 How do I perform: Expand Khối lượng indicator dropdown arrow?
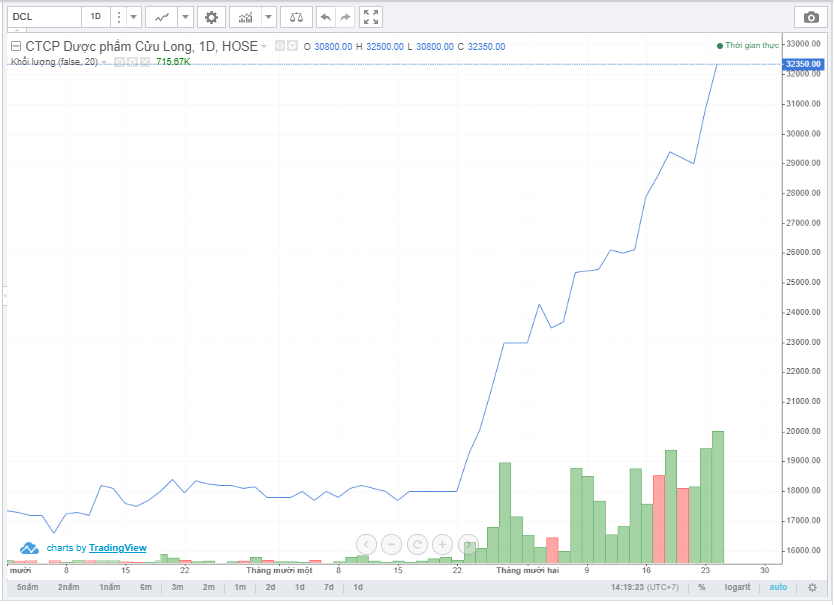(104, 62)
